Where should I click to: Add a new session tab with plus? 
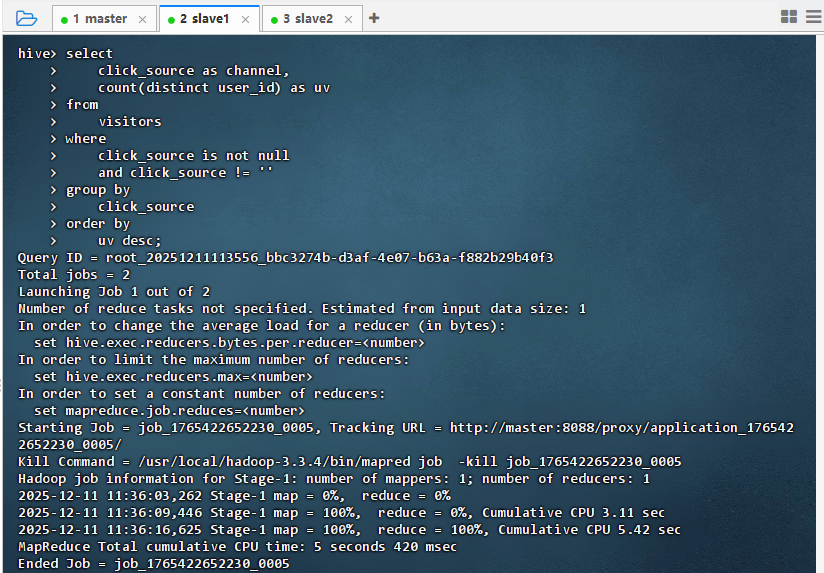pyautogui.click(x=374, y=18)
